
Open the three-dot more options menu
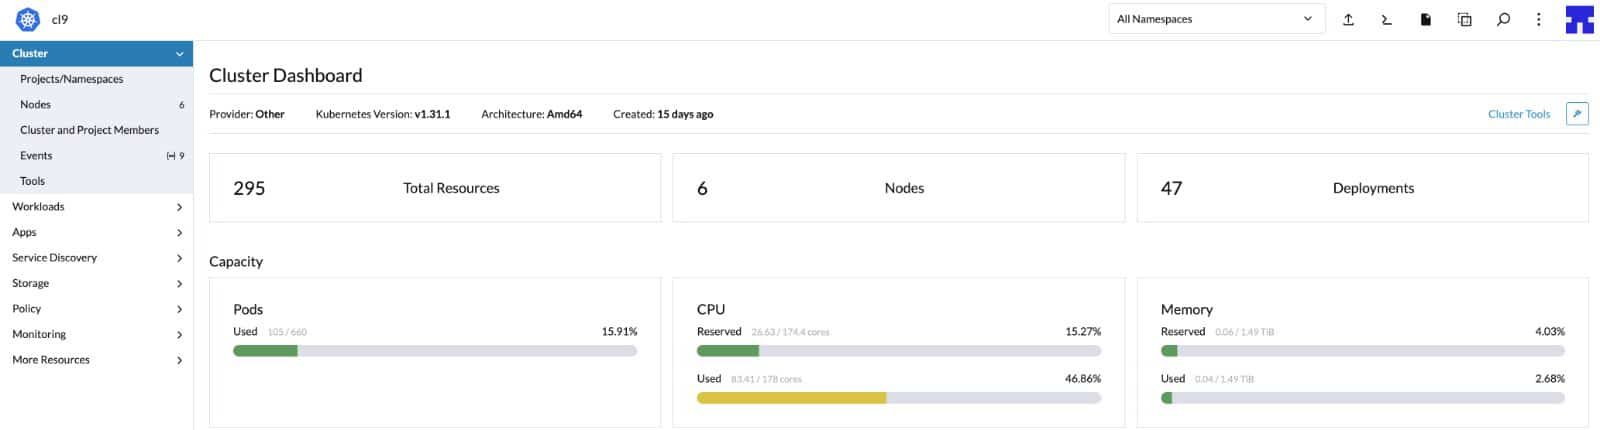(x=1538, y=19)
